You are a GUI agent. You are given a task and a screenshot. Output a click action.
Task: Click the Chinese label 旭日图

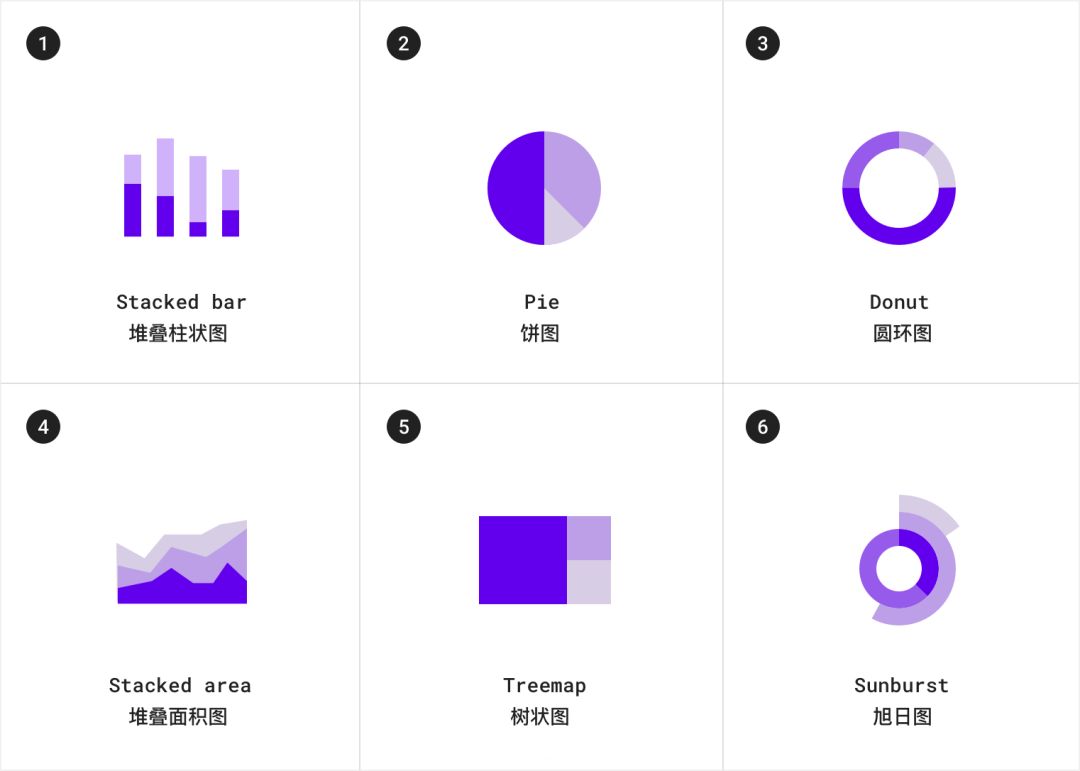pyautogui.click(x=902, y=717)
